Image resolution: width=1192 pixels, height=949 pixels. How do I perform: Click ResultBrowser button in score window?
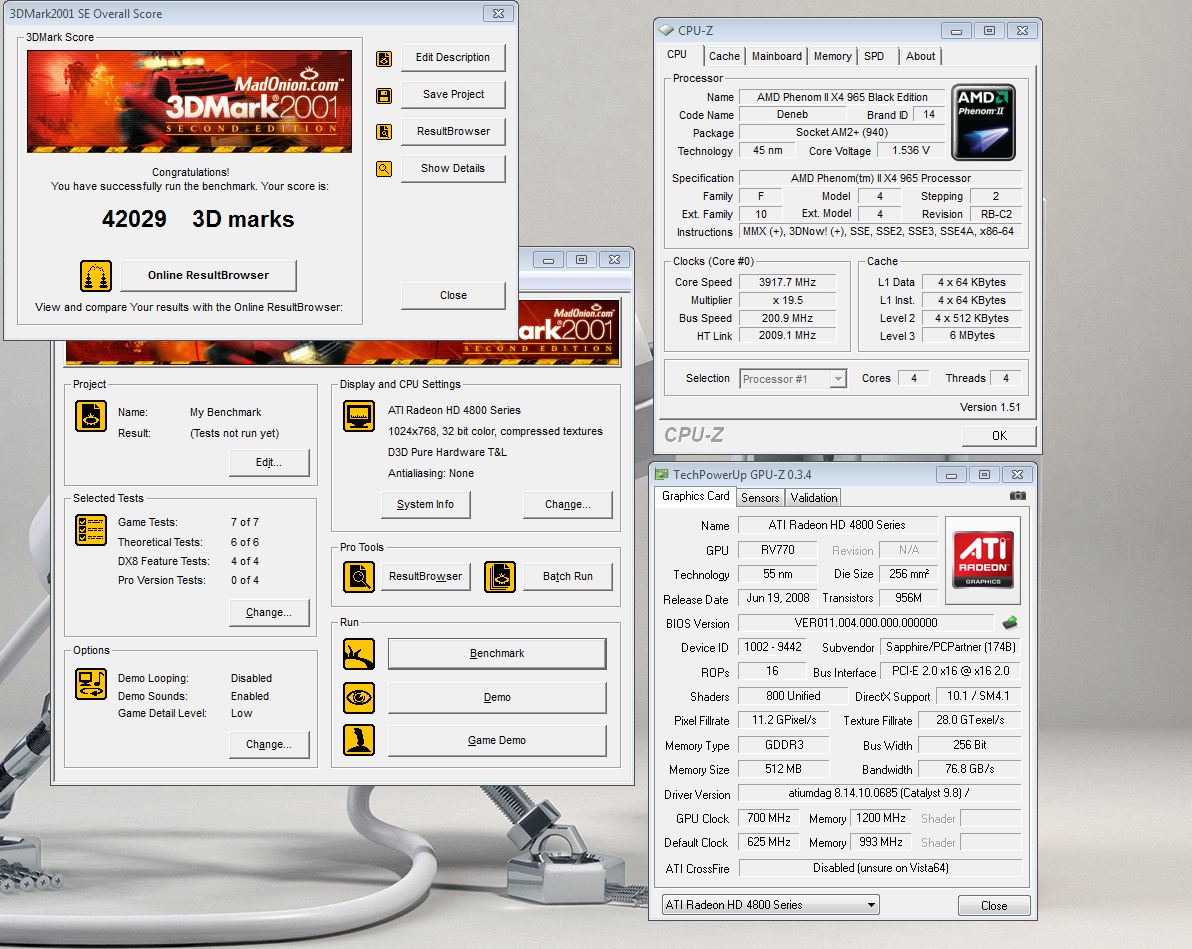[452, 132]
